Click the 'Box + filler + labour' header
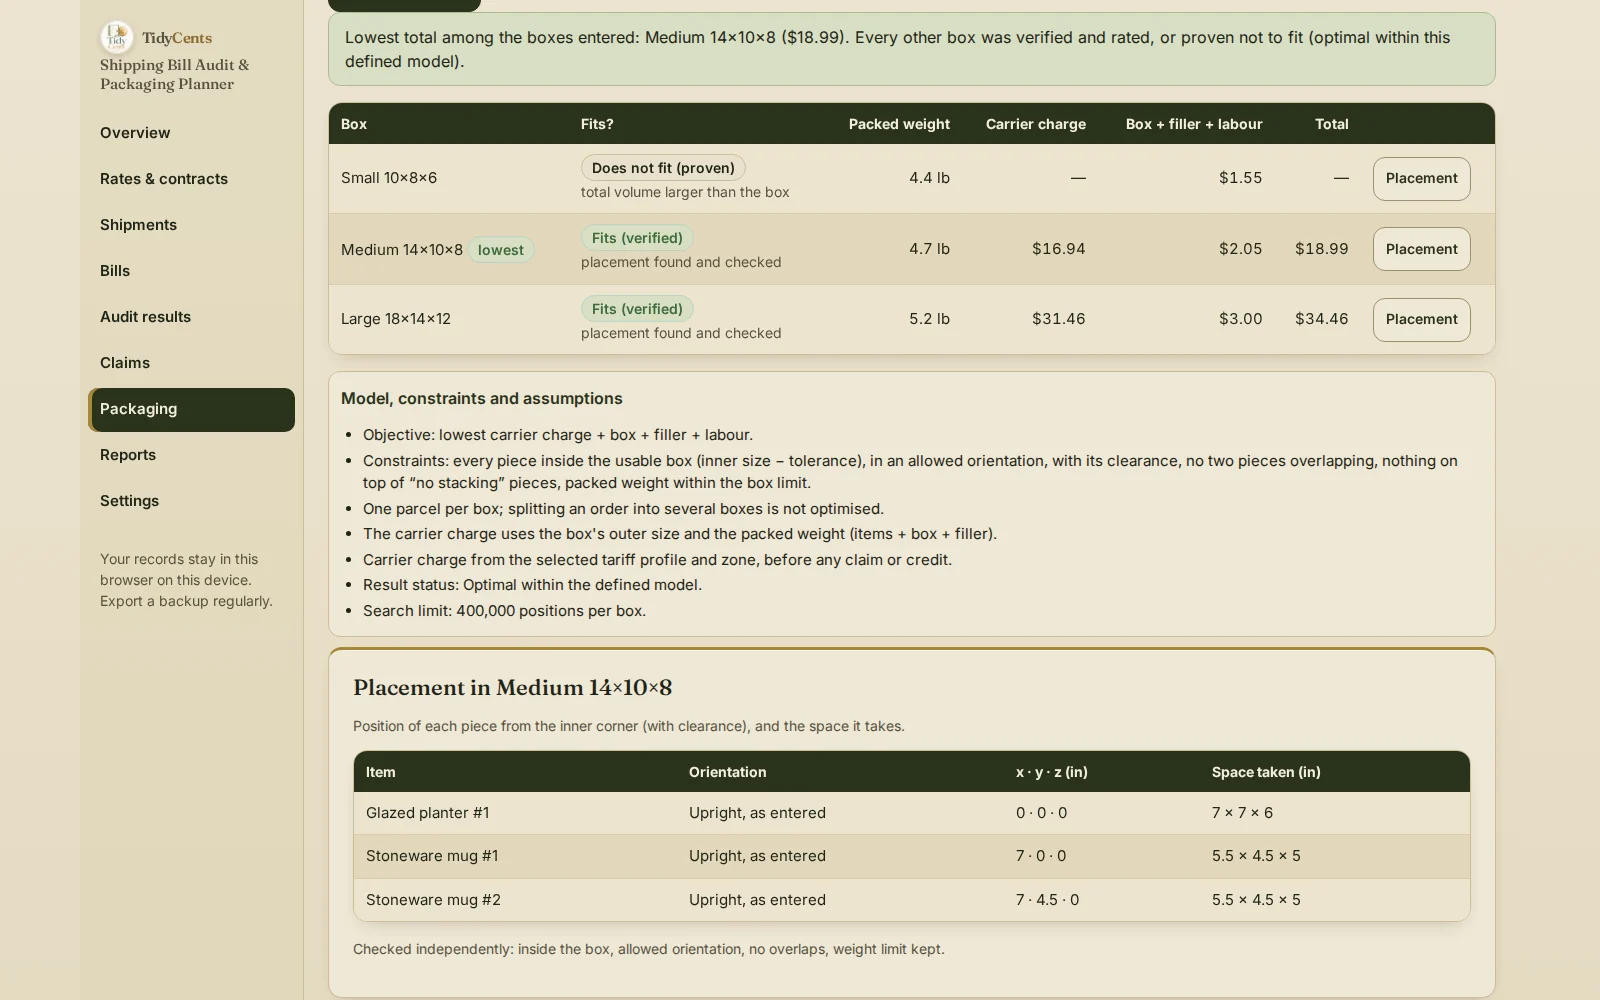 coord(1194,124)
